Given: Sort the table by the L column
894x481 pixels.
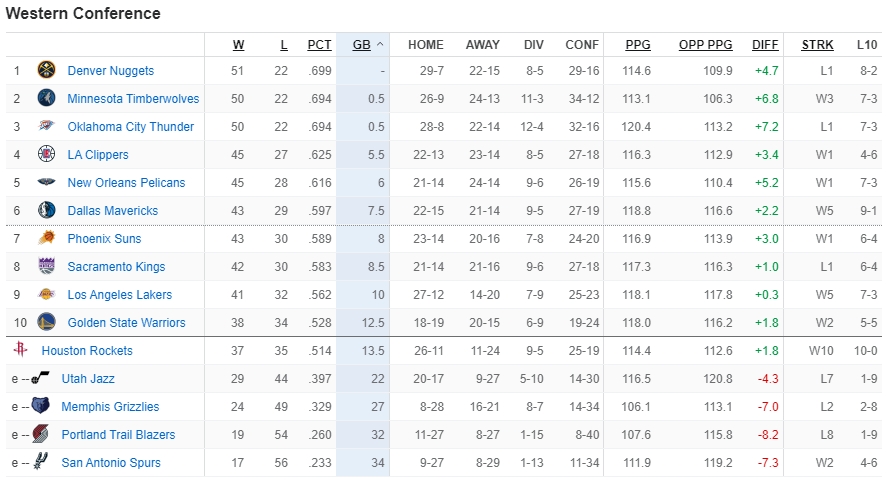Looking at the screenshot, I should coord(284,45).
